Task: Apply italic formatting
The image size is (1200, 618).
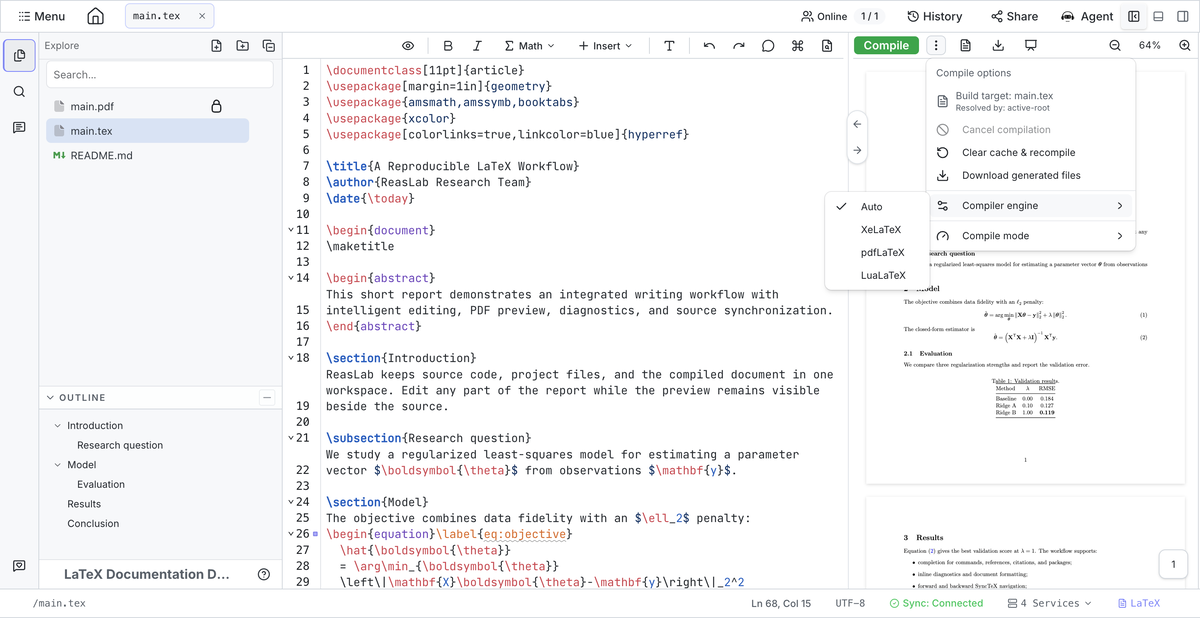Action: tap(477, 46)
